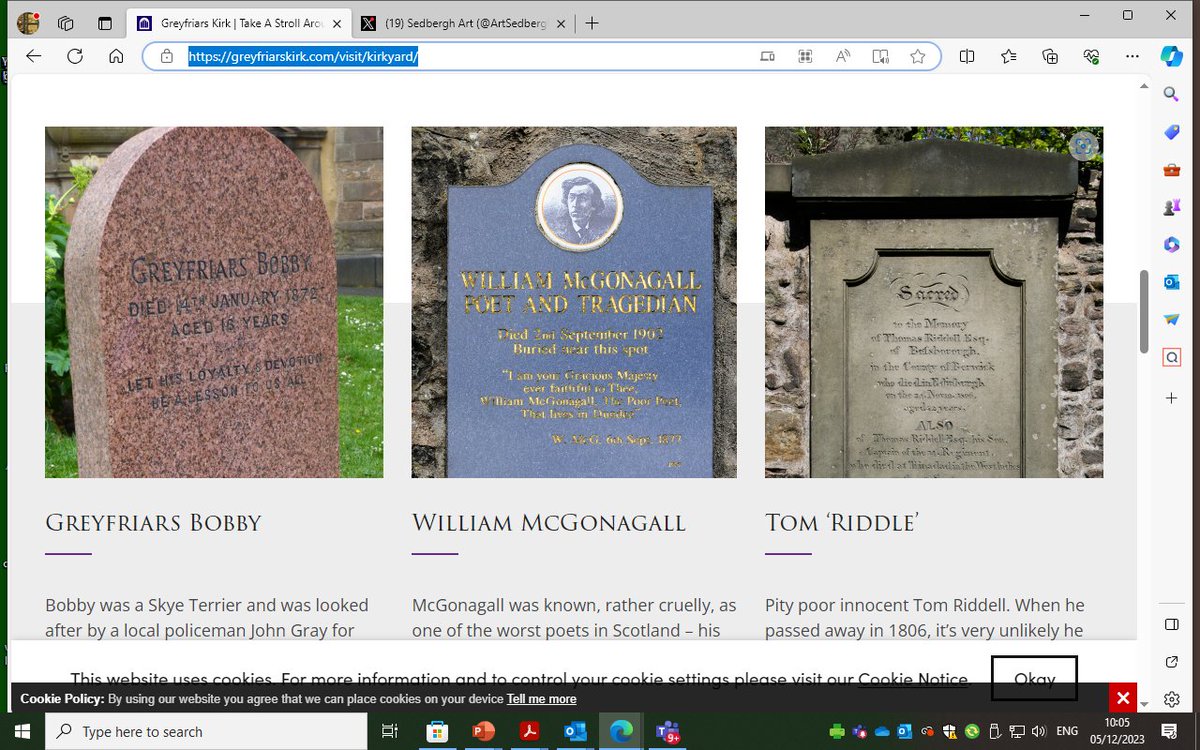
Task: Close the Greyfriars Kirk tab
Action: point(336,23)
